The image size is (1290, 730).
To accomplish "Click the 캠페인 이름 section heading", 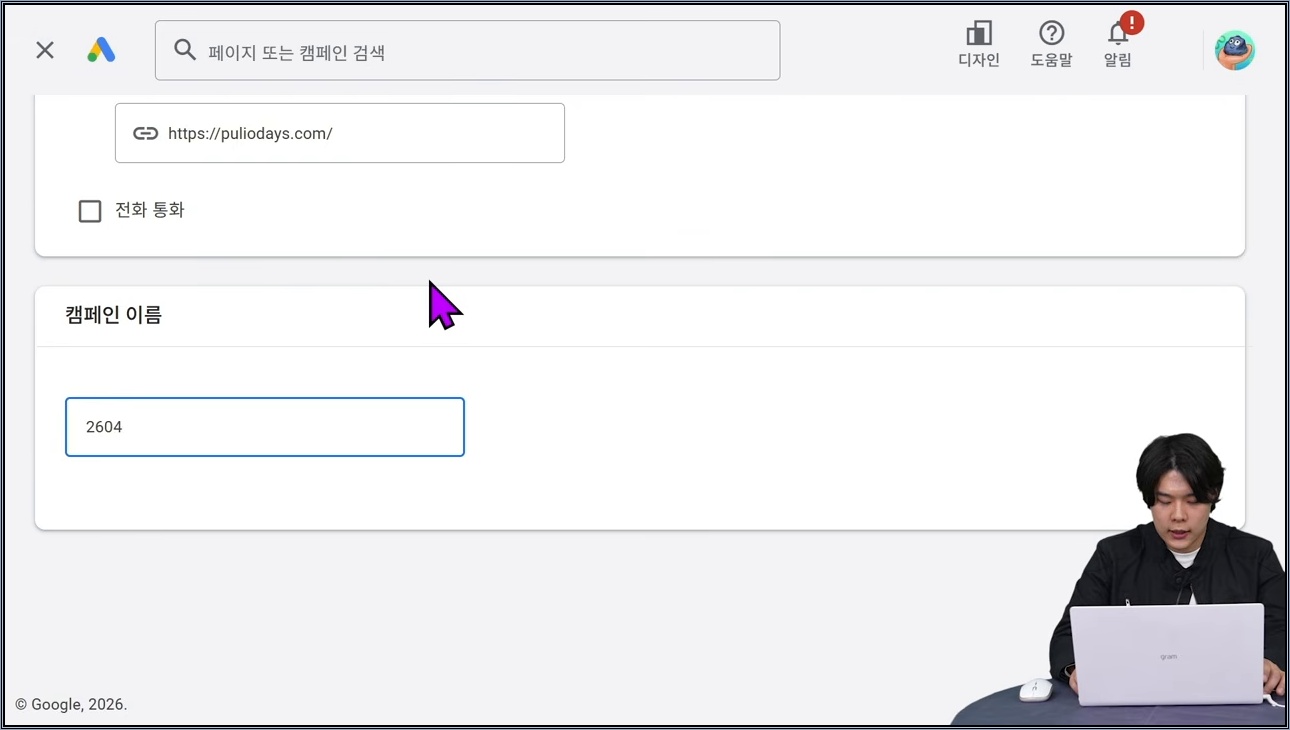I will coord(114,315).
